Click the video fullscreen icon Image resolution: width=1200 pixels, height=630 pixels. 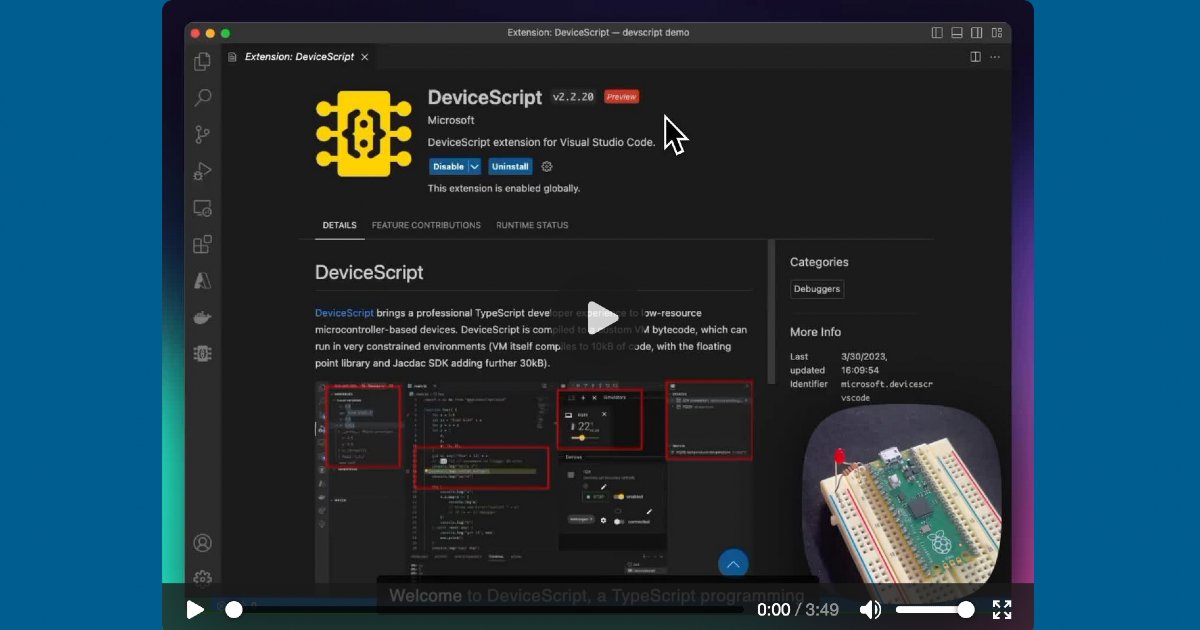coord(1002,609)
